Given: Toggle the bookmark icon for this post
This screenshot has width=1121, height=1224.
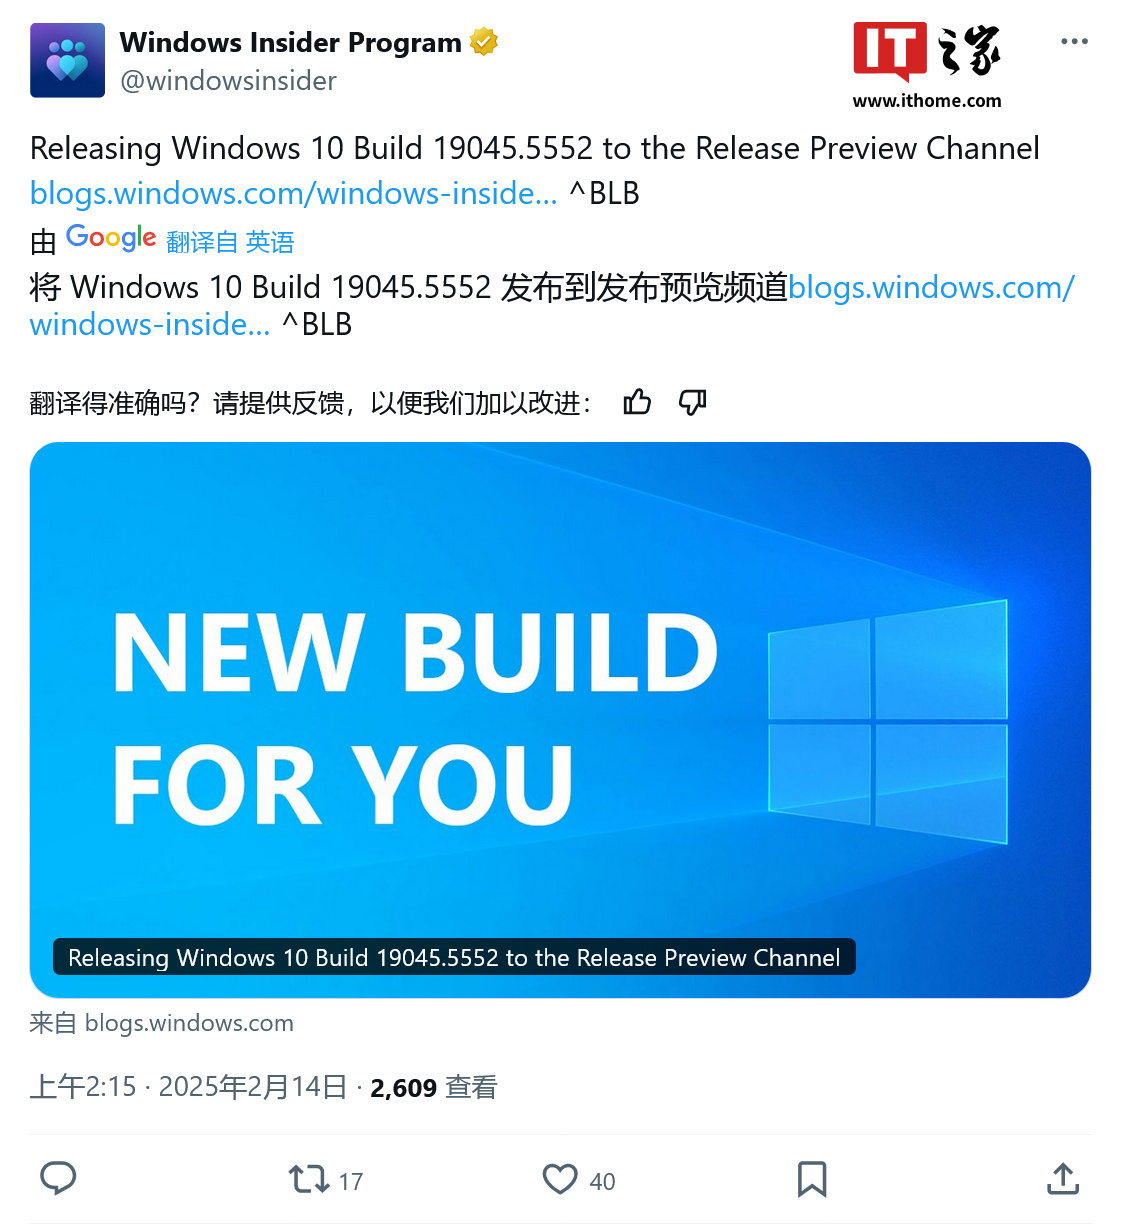Looking at the screenshot, I should pyautogui.click(x=812, y=1179).
